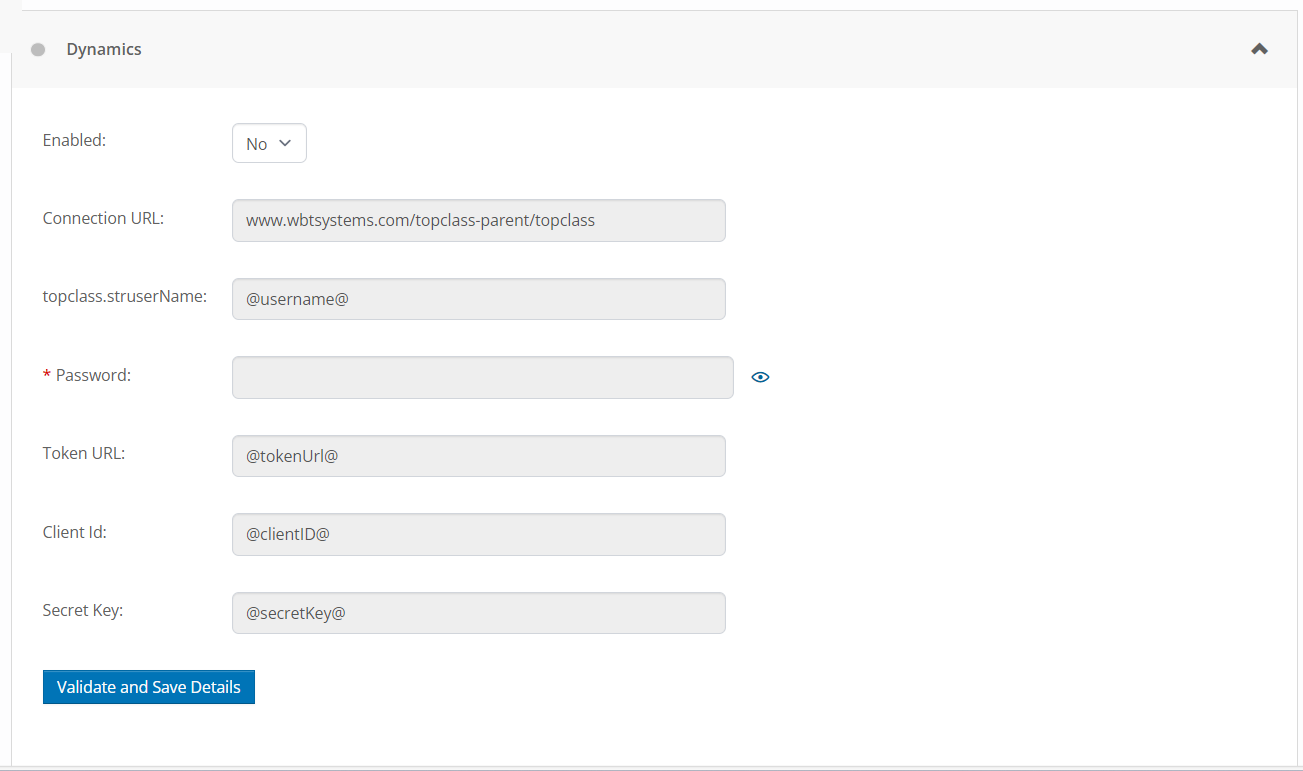Collapse the Dynamics panel with the chevron
Viewport: 1303px width, 771px height.
tap(1259, 49)
